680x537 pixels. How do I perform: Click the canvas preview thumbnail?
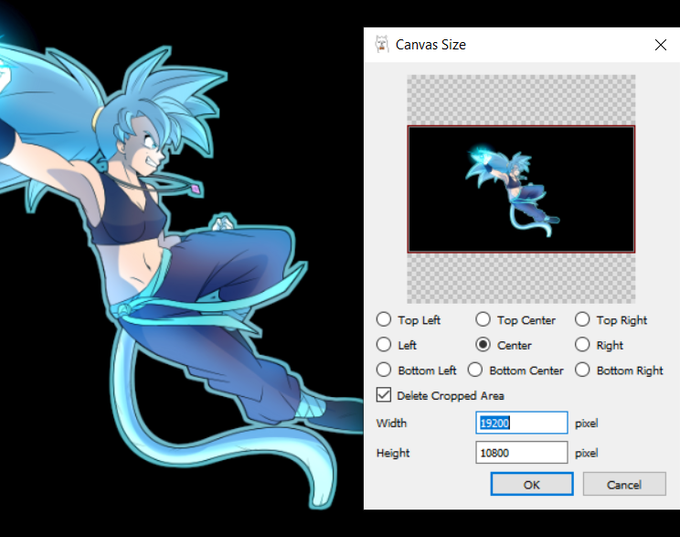coord(521,189)
